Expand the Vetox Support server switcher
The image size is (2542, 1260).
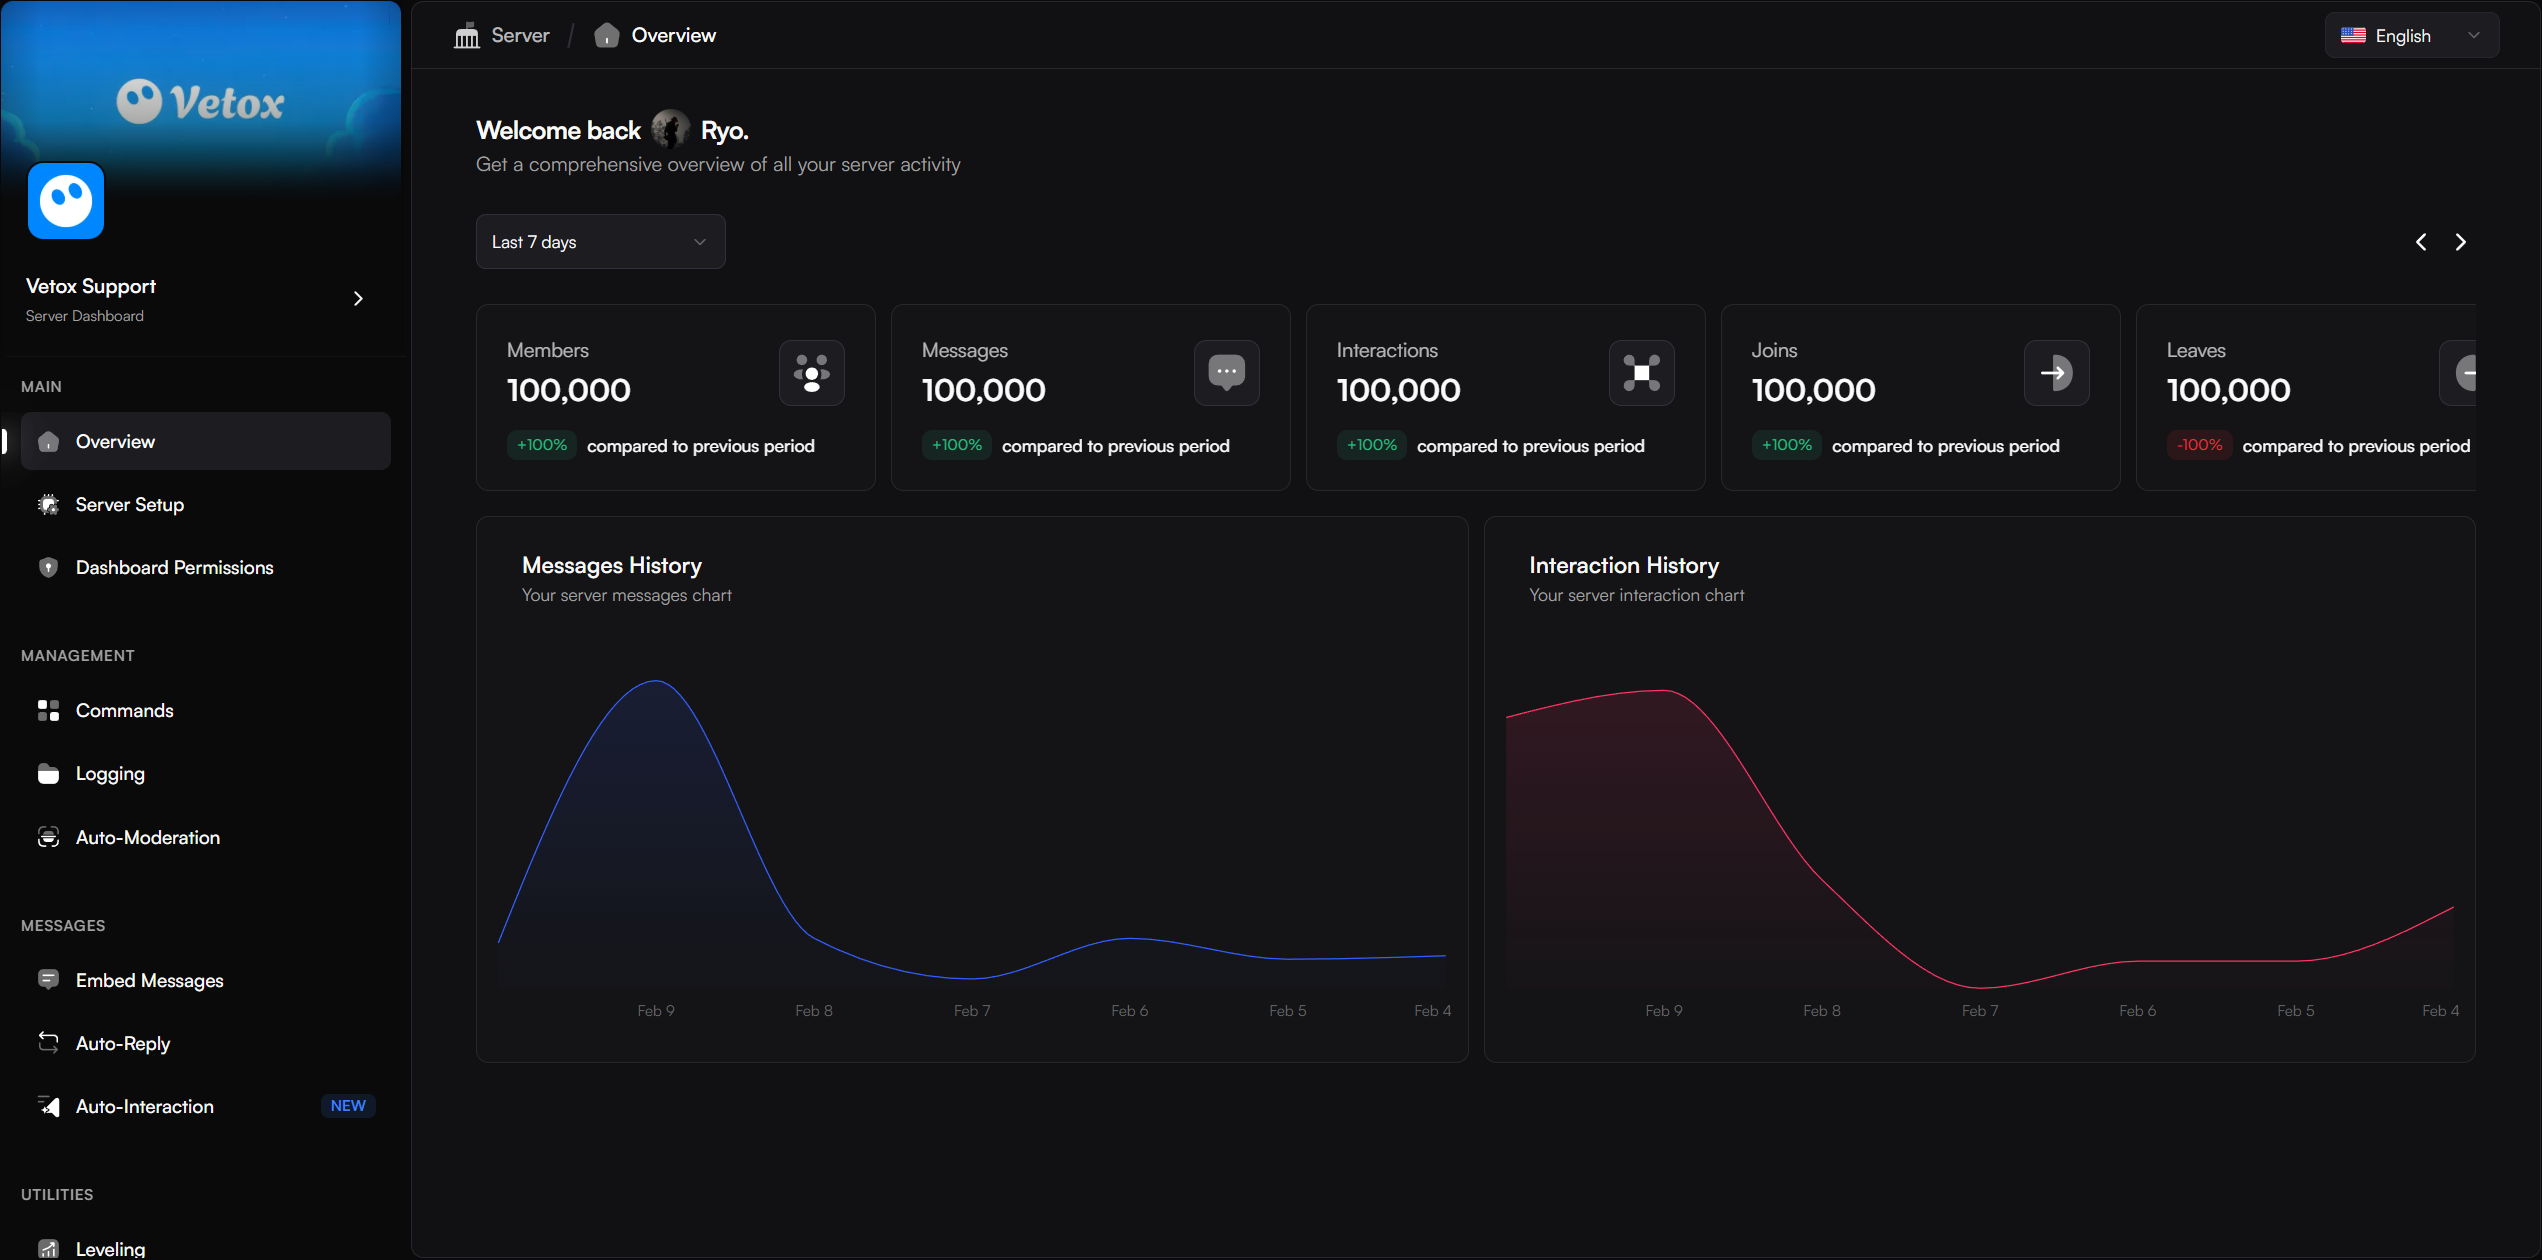tap(357, 298)
